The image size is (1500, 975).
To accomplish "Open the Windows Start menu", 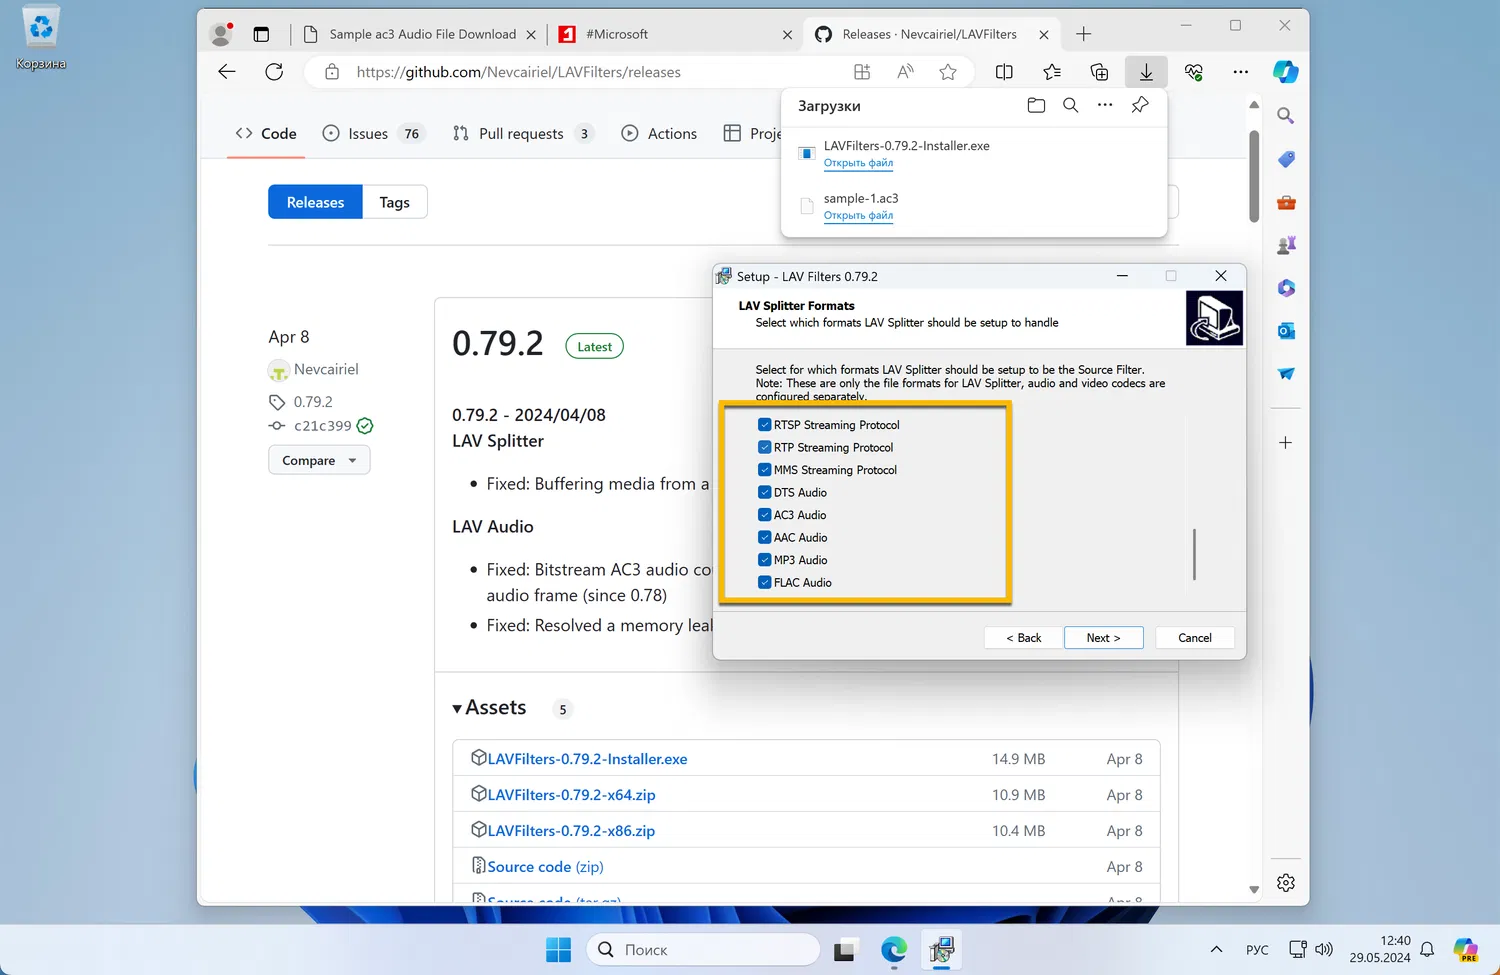I will point(558,949).
